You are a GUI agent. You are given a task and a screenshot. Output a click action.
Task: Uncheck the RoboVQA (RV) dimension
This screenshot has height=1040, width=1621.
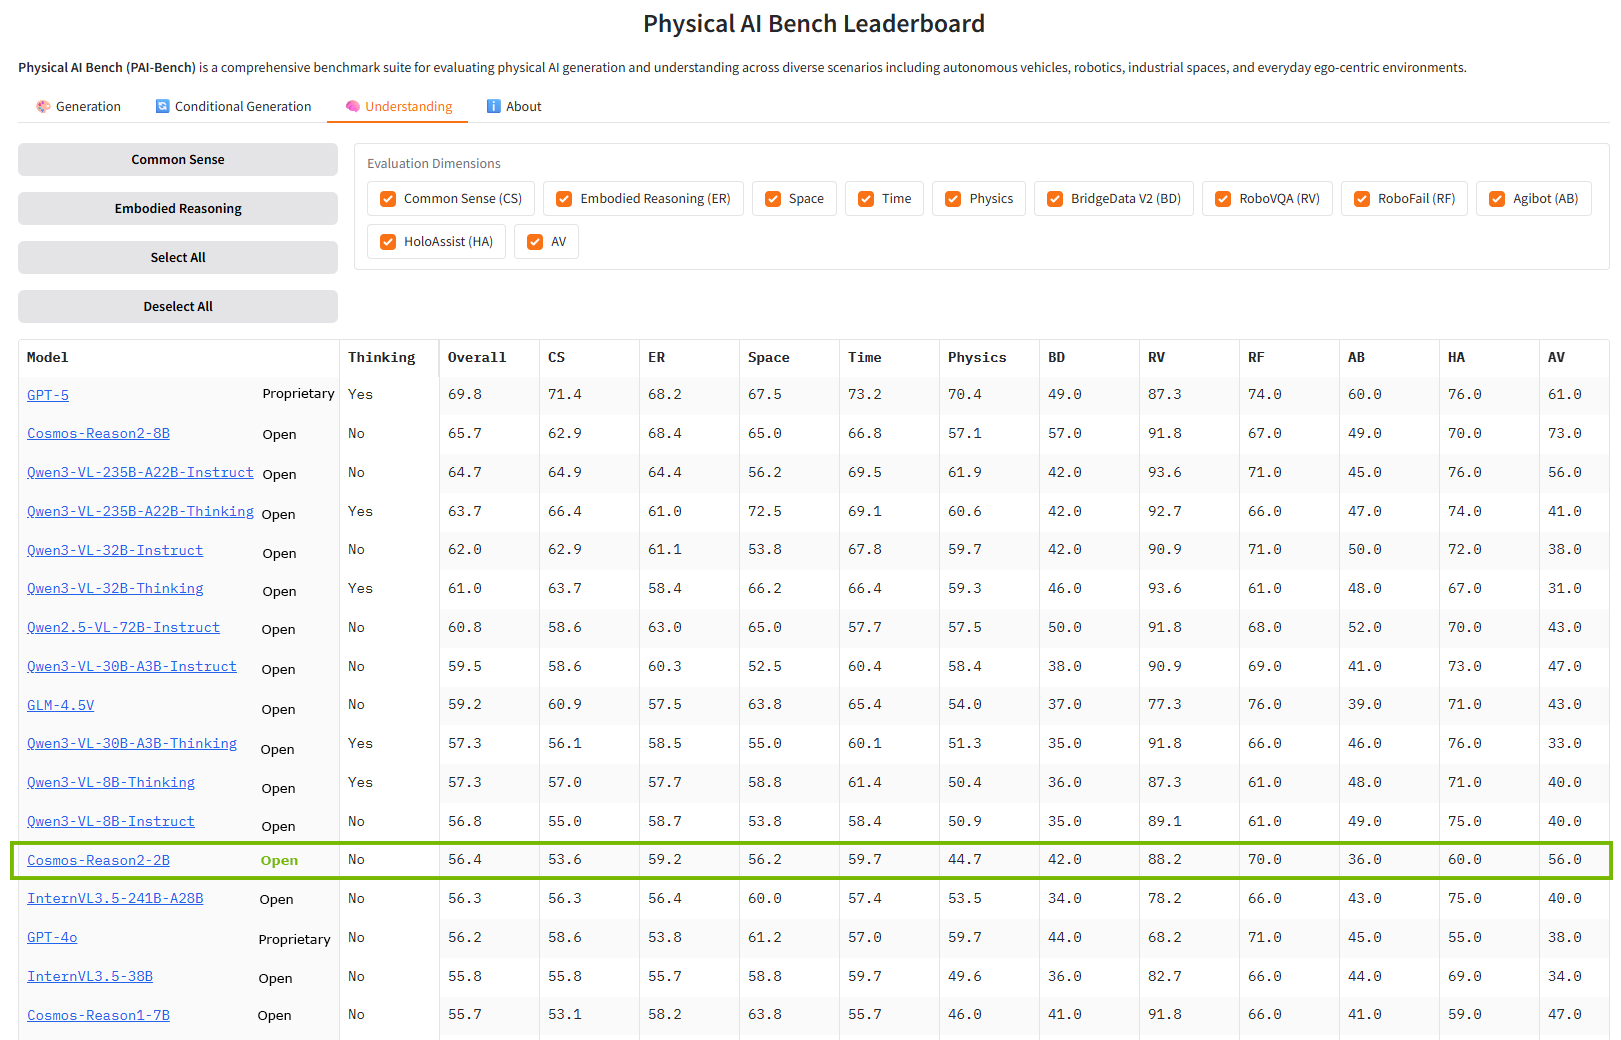click(x=1222, y=198)
